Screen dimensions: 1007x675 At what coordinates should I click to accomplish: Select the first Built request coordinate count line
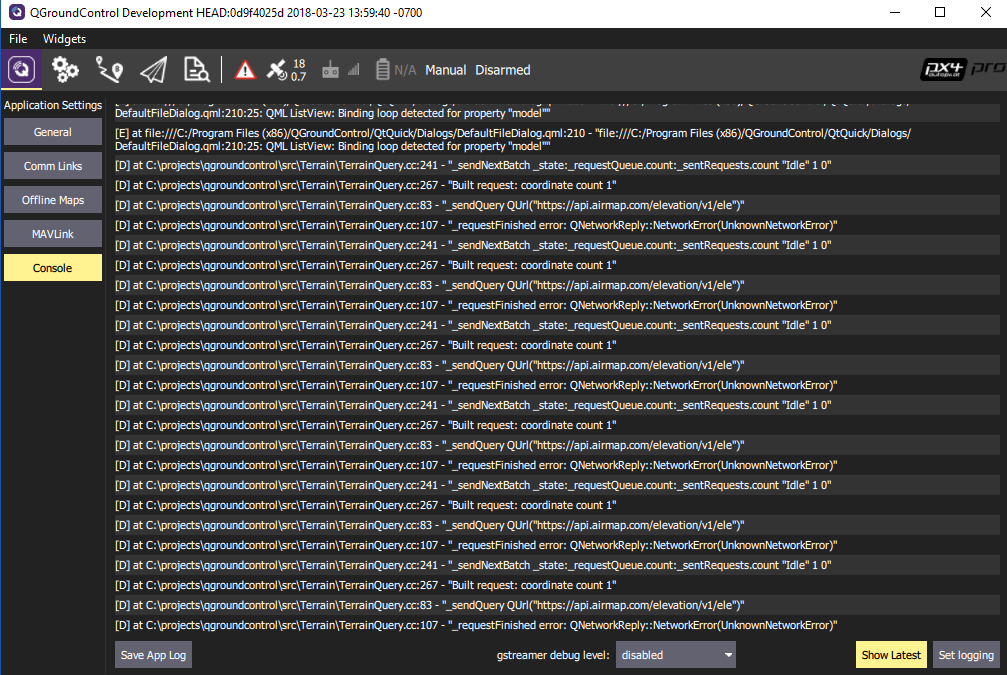pyautogui.click(x=557, y=185)
